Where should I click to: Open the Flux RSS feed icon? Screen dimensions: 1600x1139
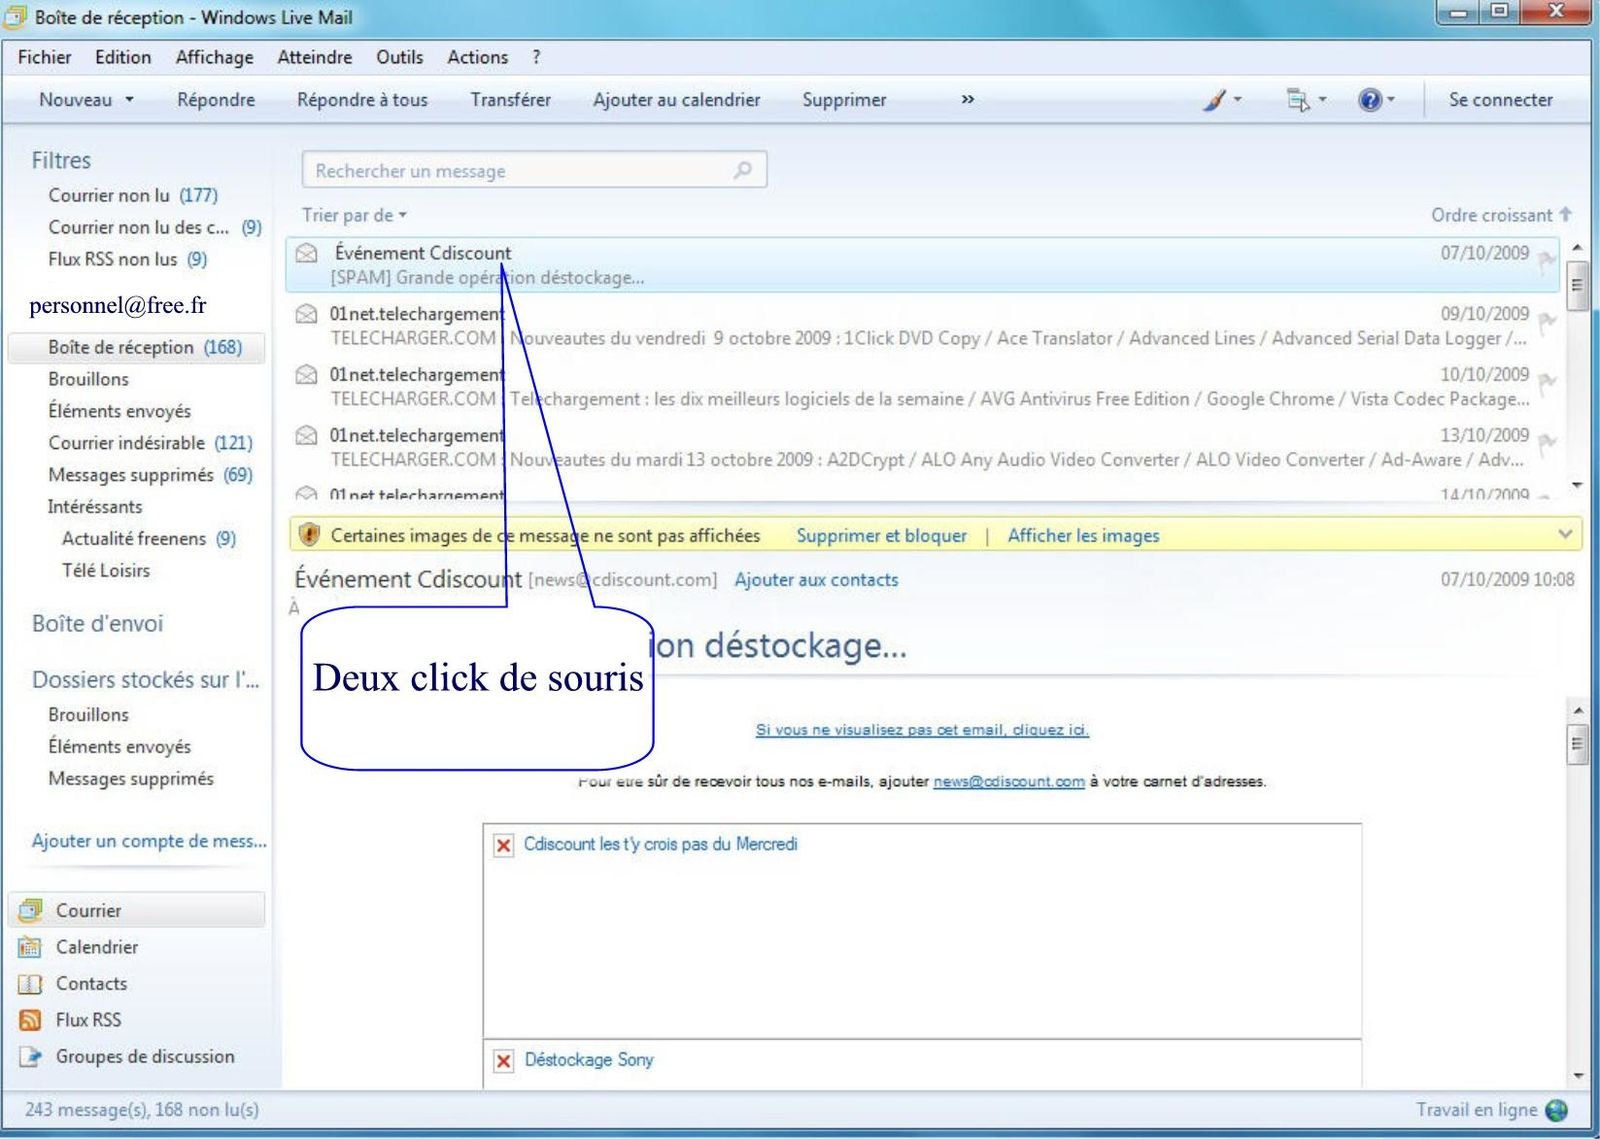tap(31, 1020)
